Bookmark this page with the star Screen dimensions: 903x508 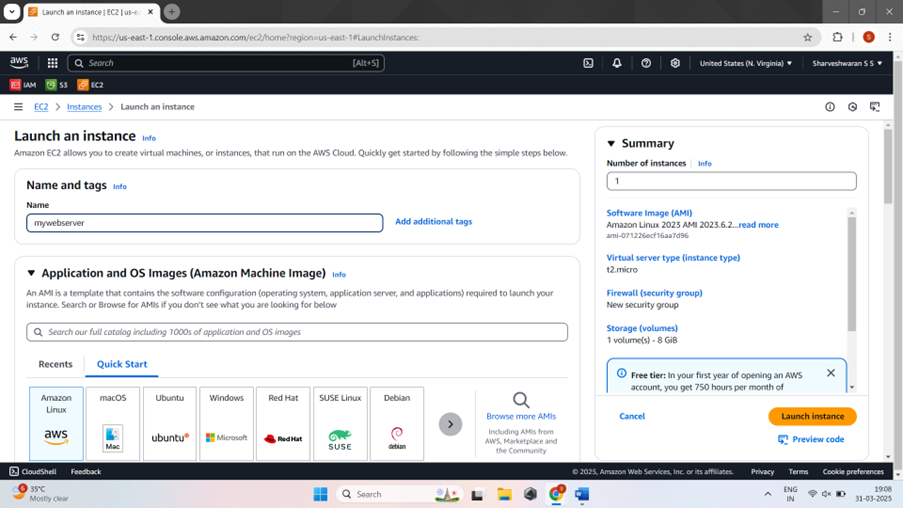click(807, 37)
